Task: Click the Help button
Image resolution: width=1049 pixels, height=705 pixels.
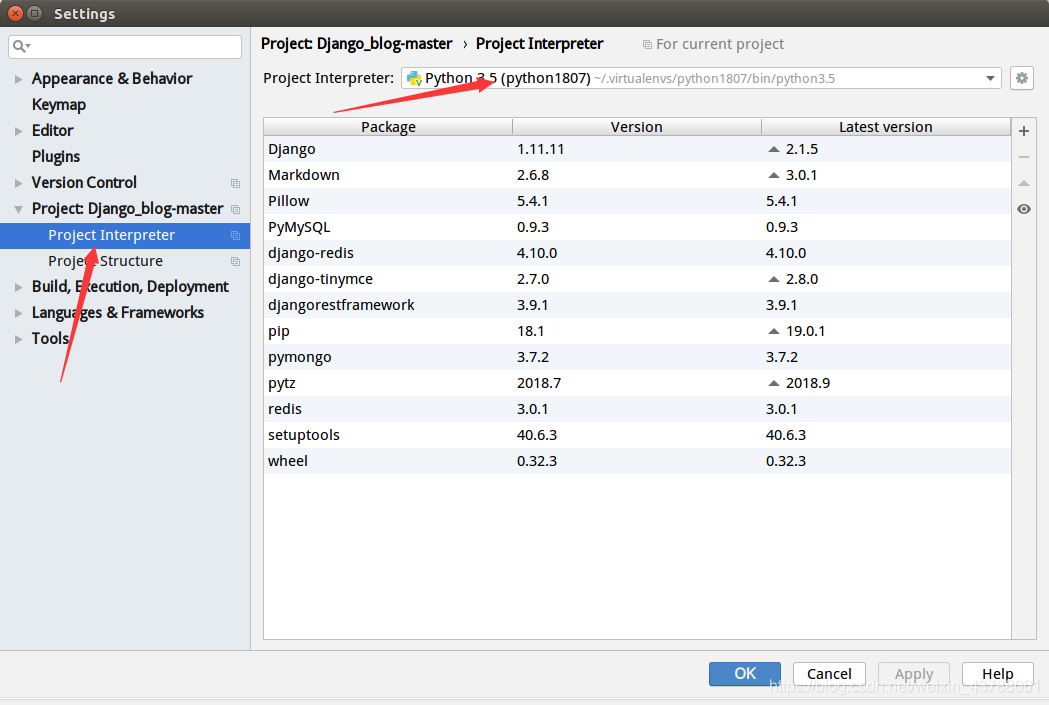Action: click(x=997, y=674)
